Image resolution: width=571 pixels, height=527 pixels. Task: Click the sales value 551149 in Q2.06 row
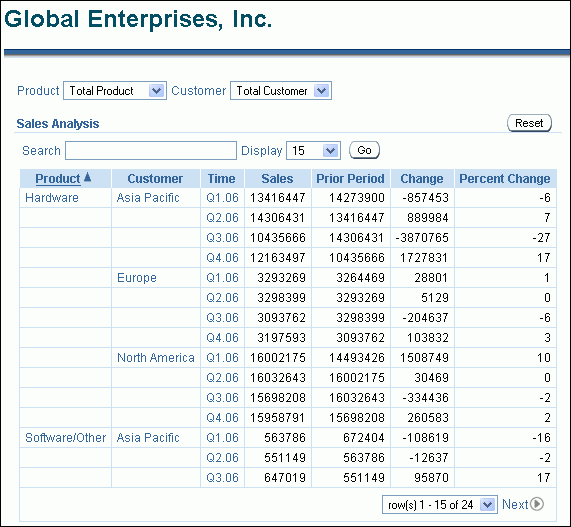pos(285,457)
